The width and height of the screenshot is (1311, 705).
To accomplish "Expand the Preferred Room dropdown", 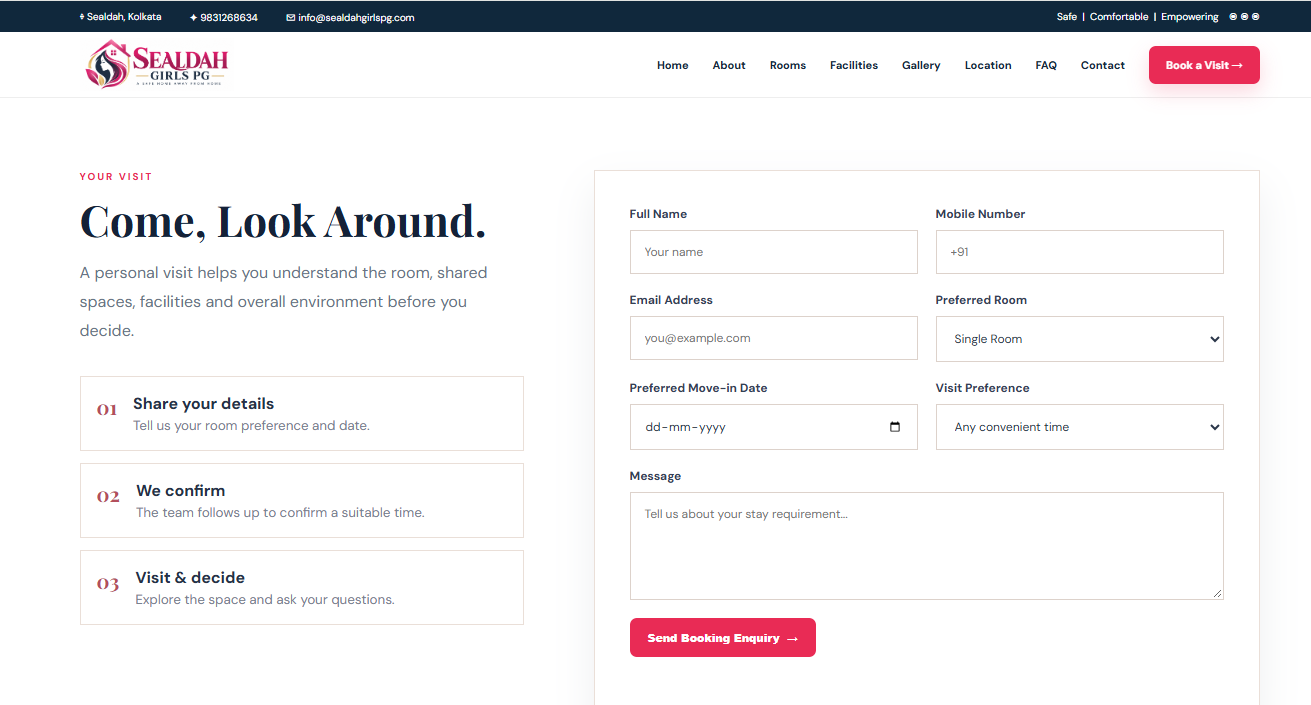I will click(1079, 339).
